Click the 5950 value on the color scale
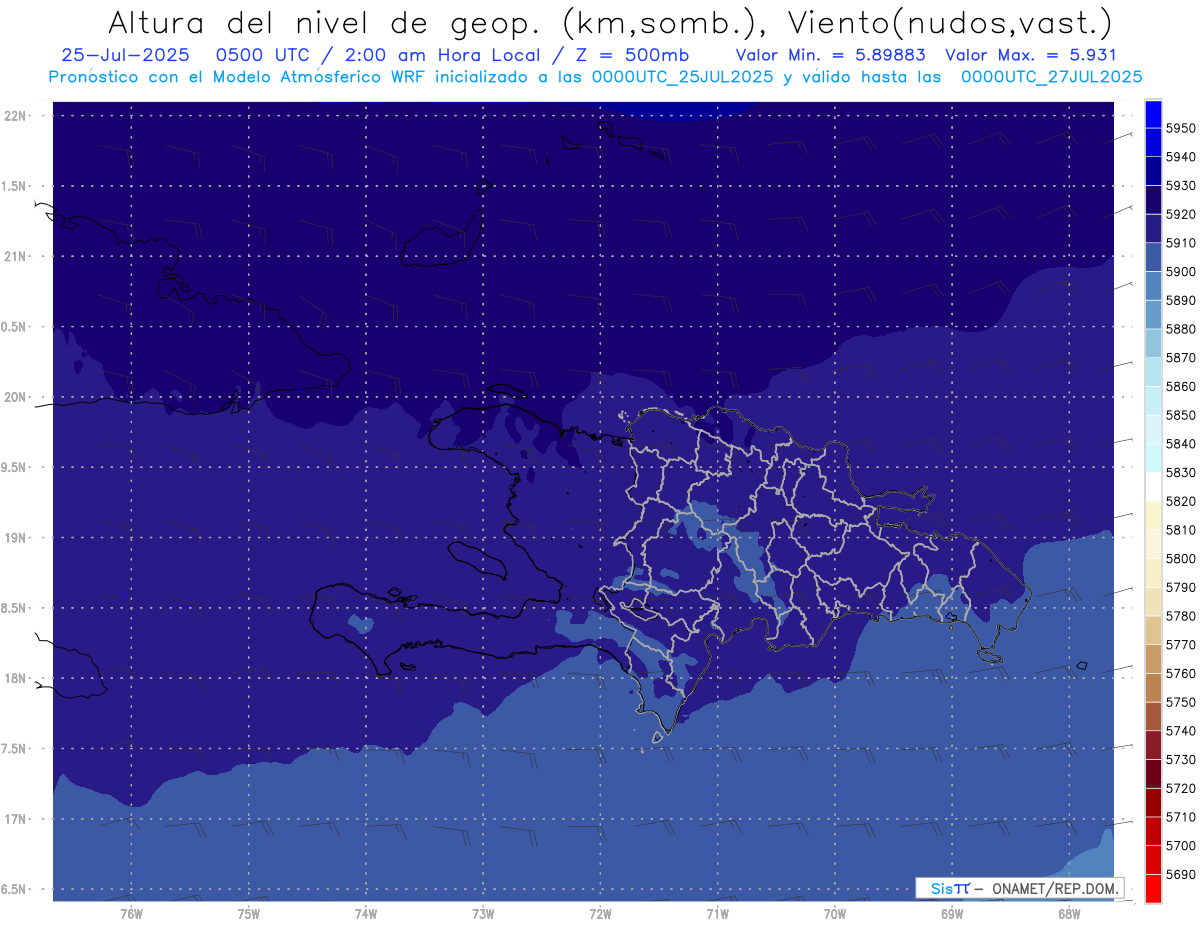 coord(1181,128)
